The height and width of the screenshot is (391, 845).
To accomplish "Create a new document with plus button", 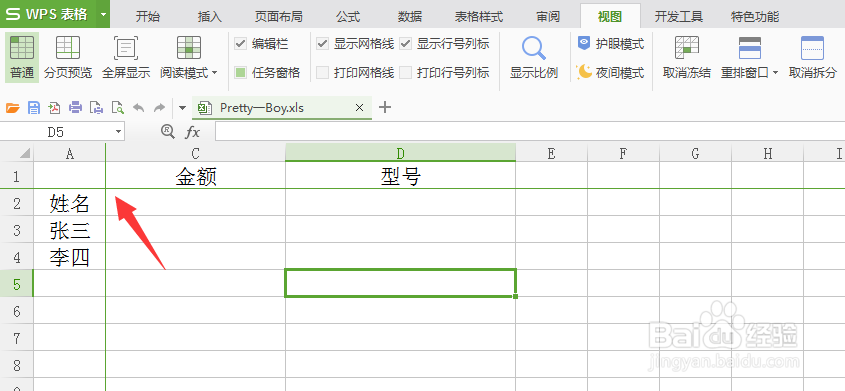I will (x=384, y=107).
